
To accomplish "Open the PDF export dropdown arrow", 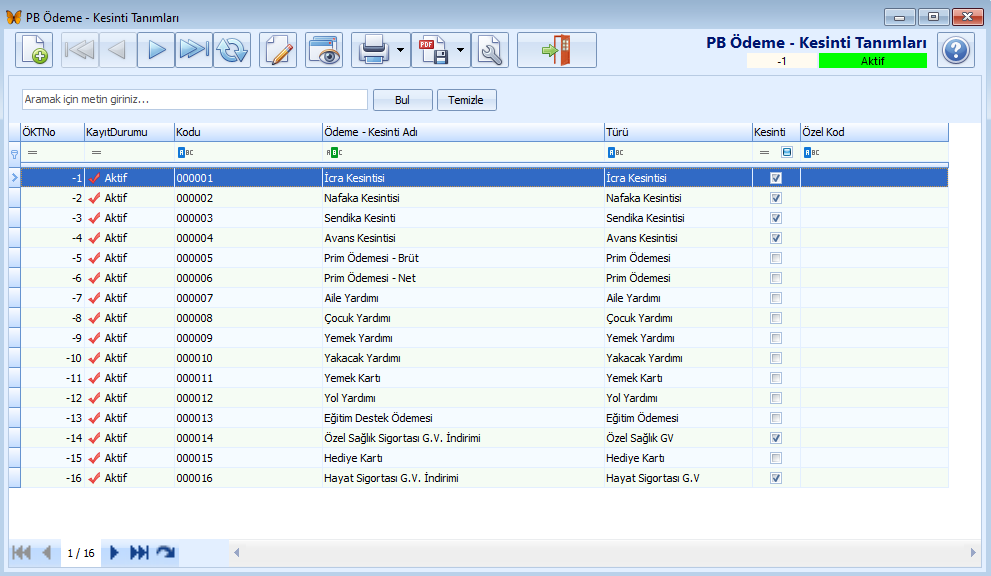I will [461, 50].
